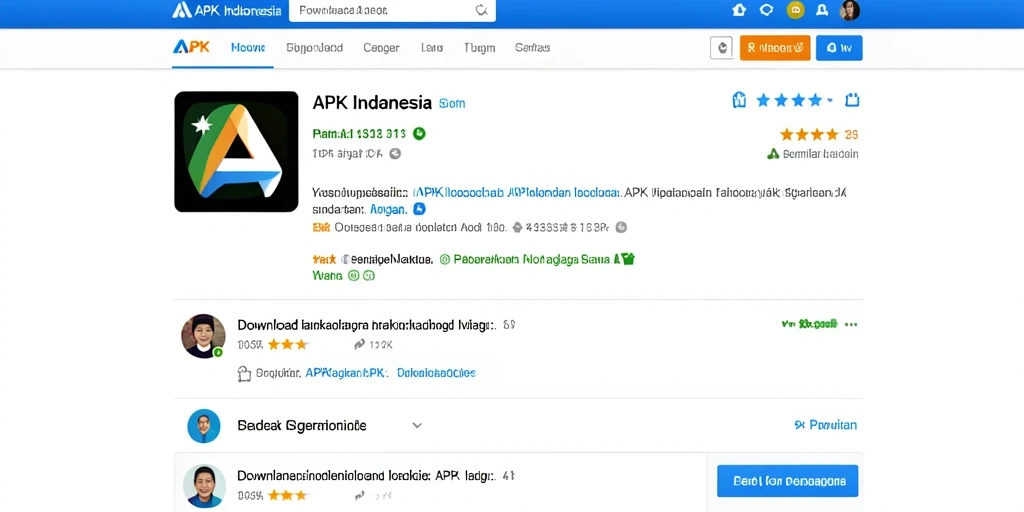Click the shield icon in the blue header
The height and width of the screenshot is (512, 1024).
[x=767, y=10]
